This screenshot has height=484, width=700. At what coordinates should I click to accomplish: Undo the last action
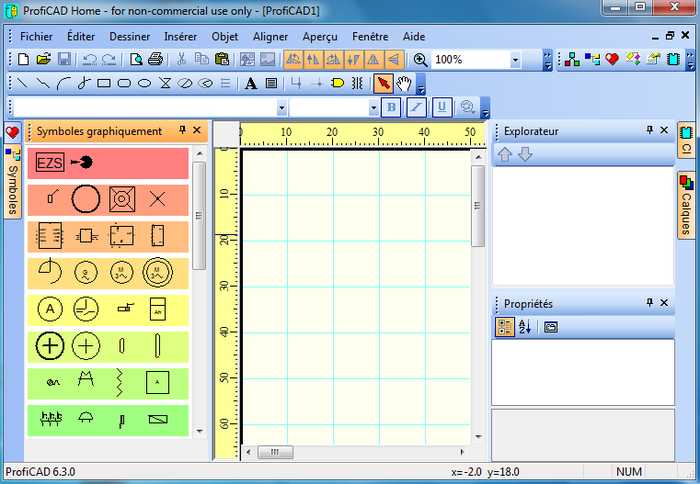[x=90, y=59]
